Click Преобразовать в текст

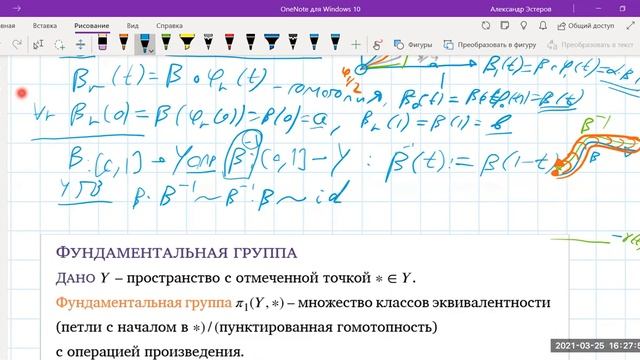(590, 44)
